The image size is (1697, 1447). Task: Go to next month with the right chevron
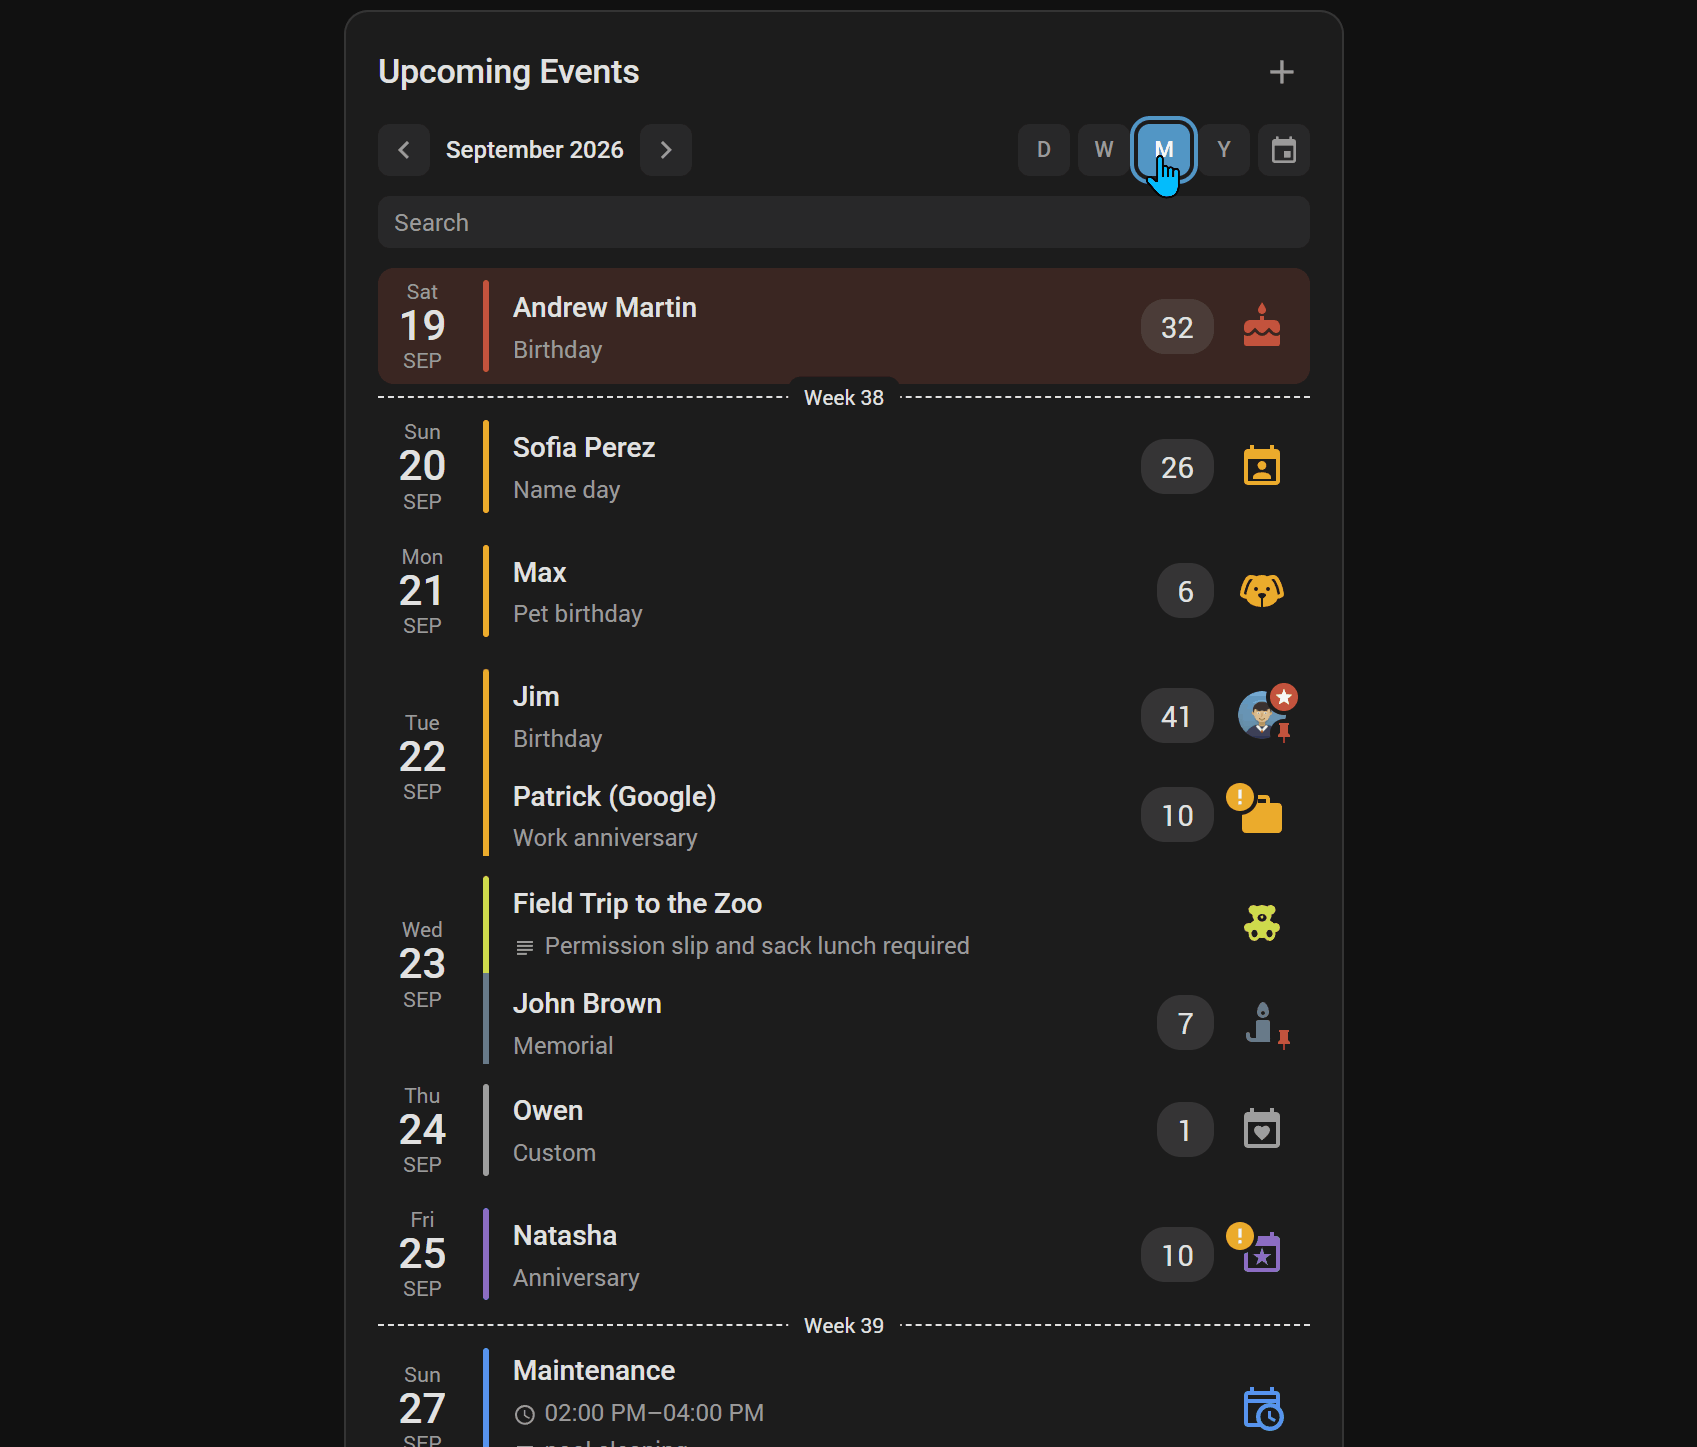(x=666, y=150)
